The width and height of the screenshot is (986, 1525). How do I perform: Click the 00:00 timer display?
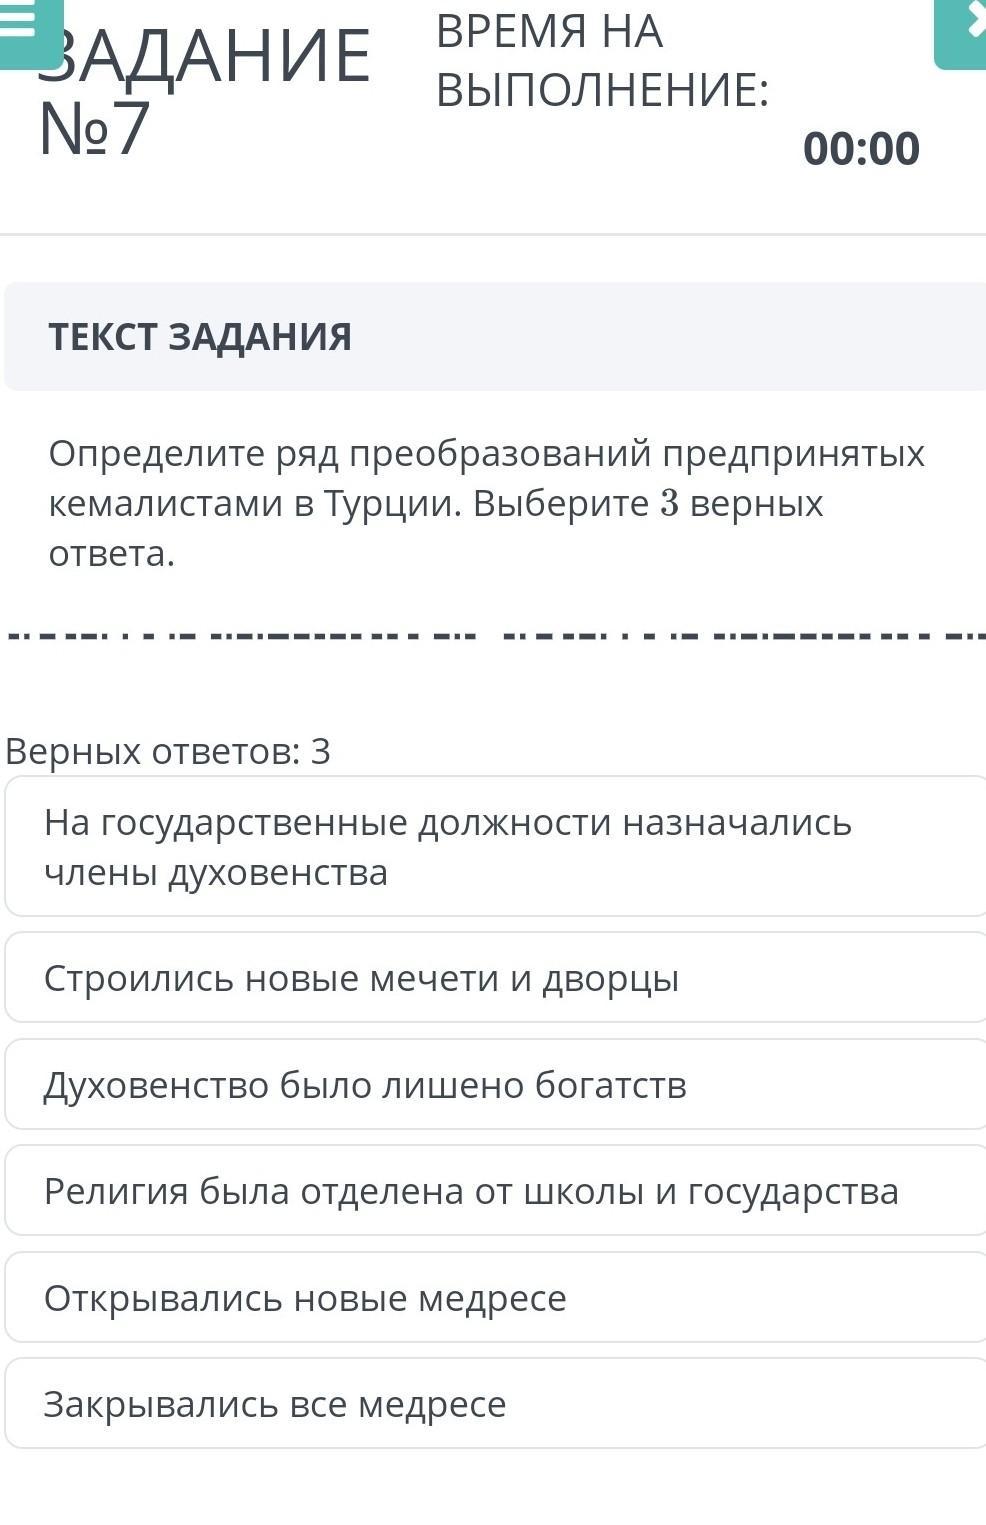click(x=861, y=149)
